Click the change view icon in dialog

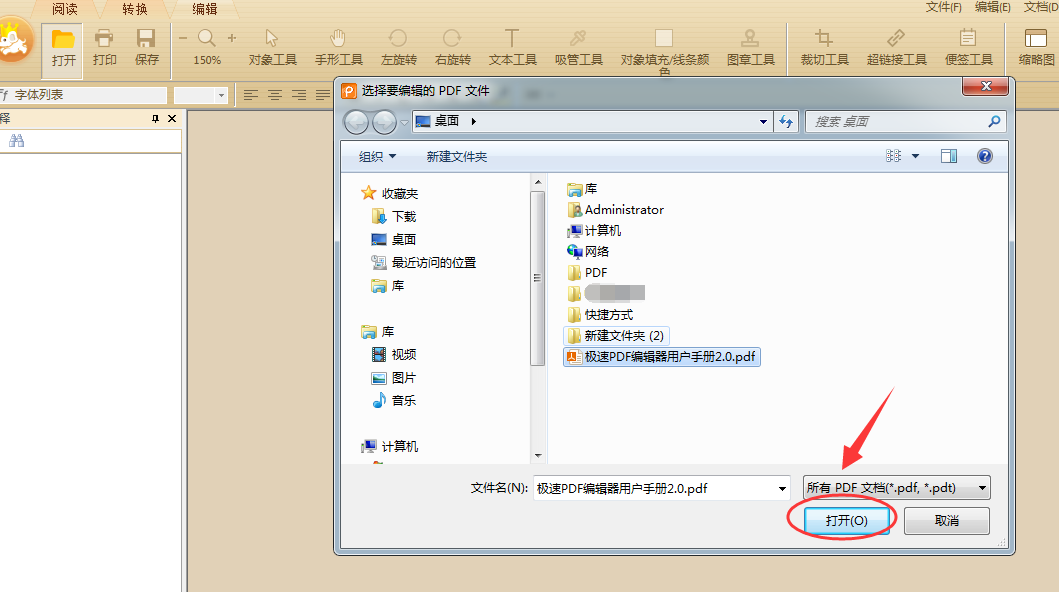click(x=894, y=157)
